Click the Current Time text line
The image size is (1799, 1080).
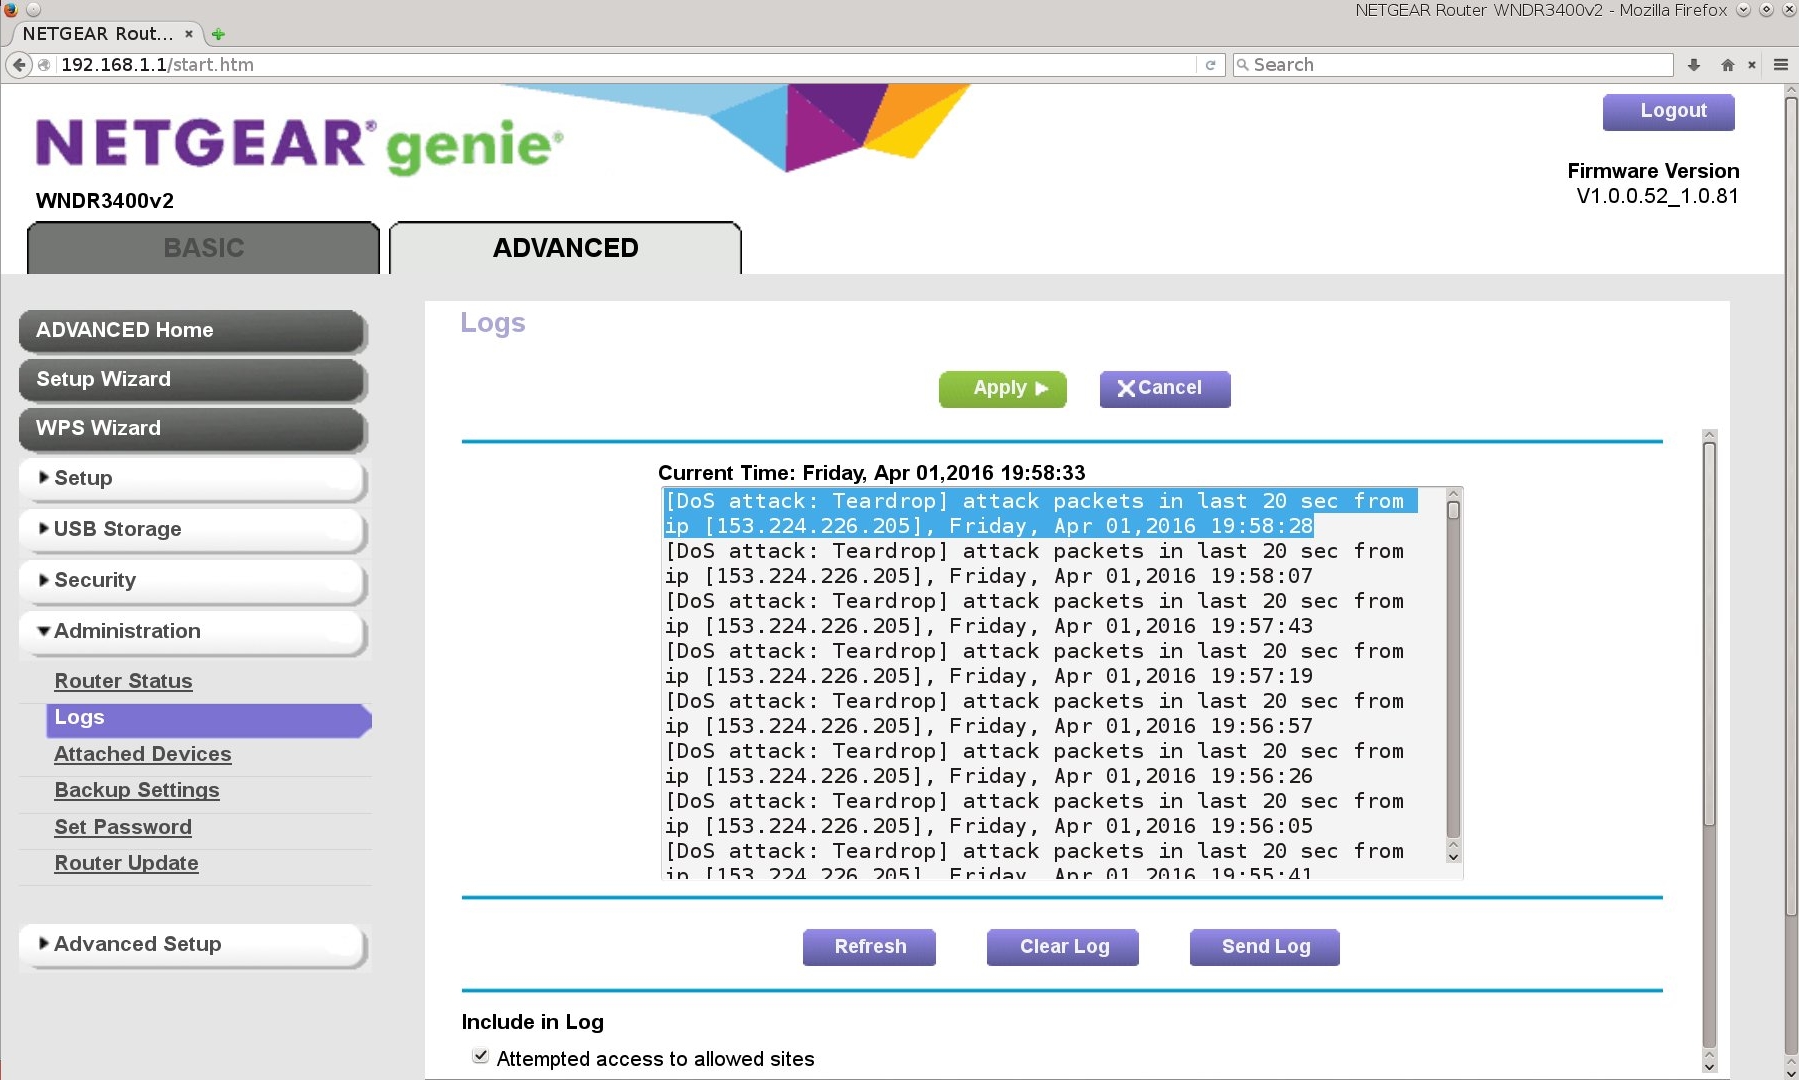[871, 473]
